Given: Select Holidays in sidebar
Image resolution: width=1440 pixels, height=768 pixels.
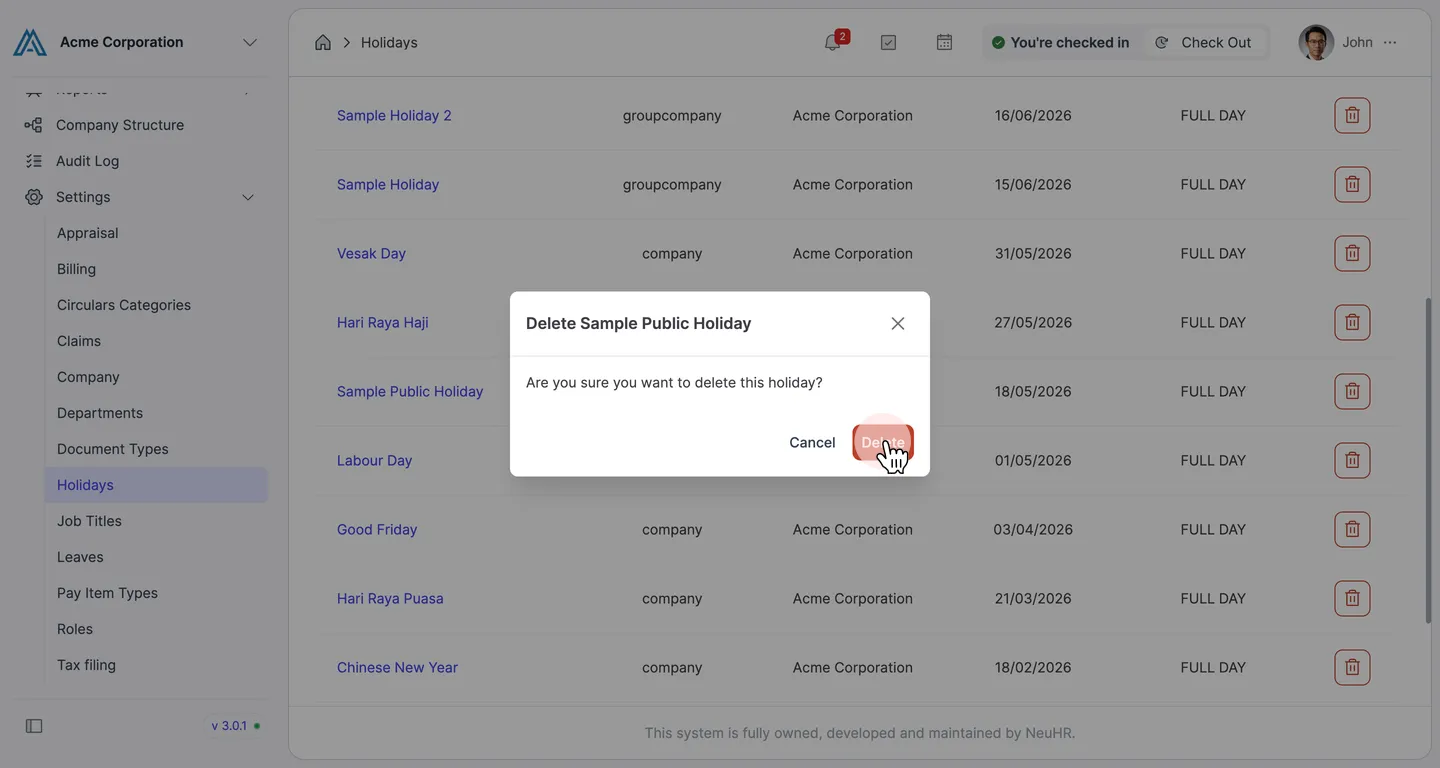Looking at the screenshot, I should 156,485.
